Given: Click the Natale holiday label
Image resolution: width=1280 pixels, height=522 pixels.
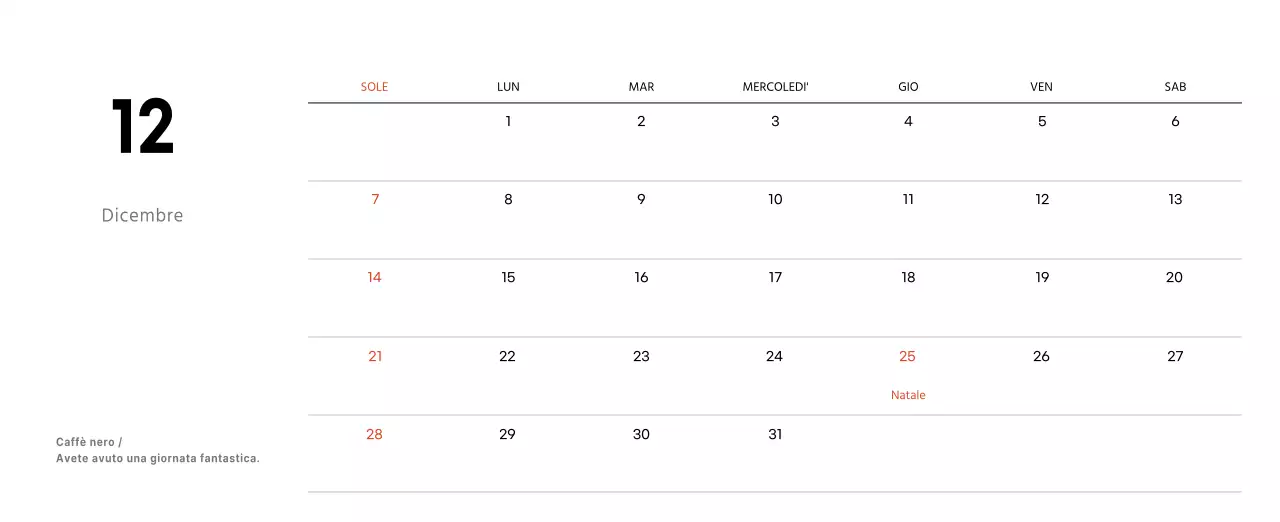Looking at the screenshot, I should point(908,395).
